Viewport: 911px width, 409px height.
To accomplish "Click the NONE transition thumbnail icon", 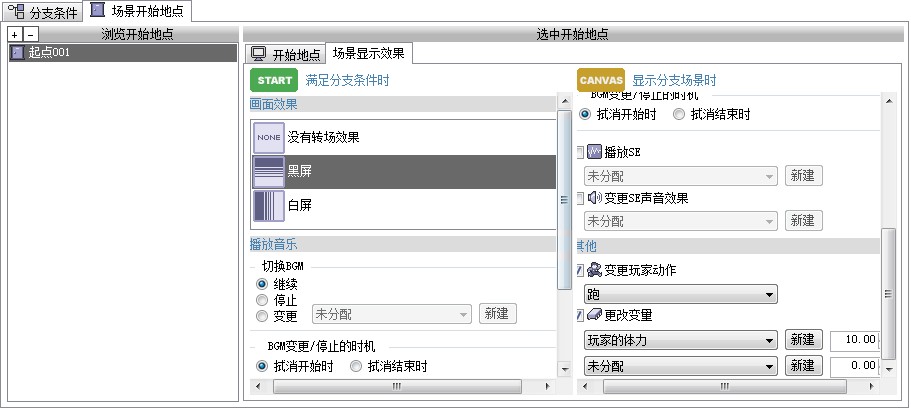I will tap(268, 138).
